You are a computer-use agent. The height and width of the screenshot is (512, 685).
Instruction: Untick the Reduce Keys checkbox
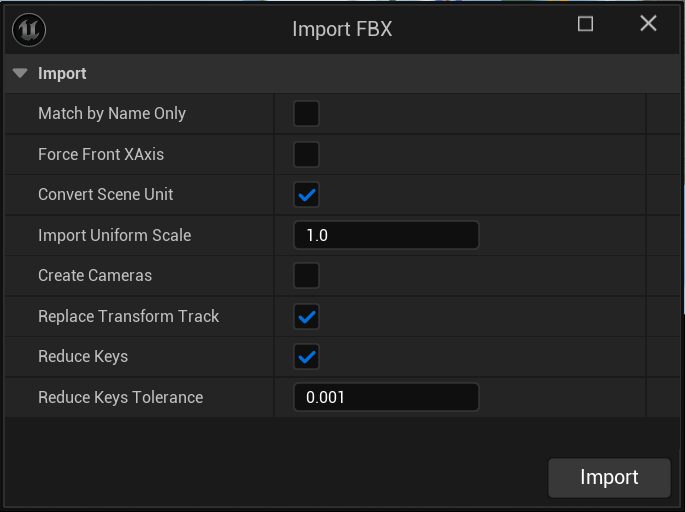306,356
